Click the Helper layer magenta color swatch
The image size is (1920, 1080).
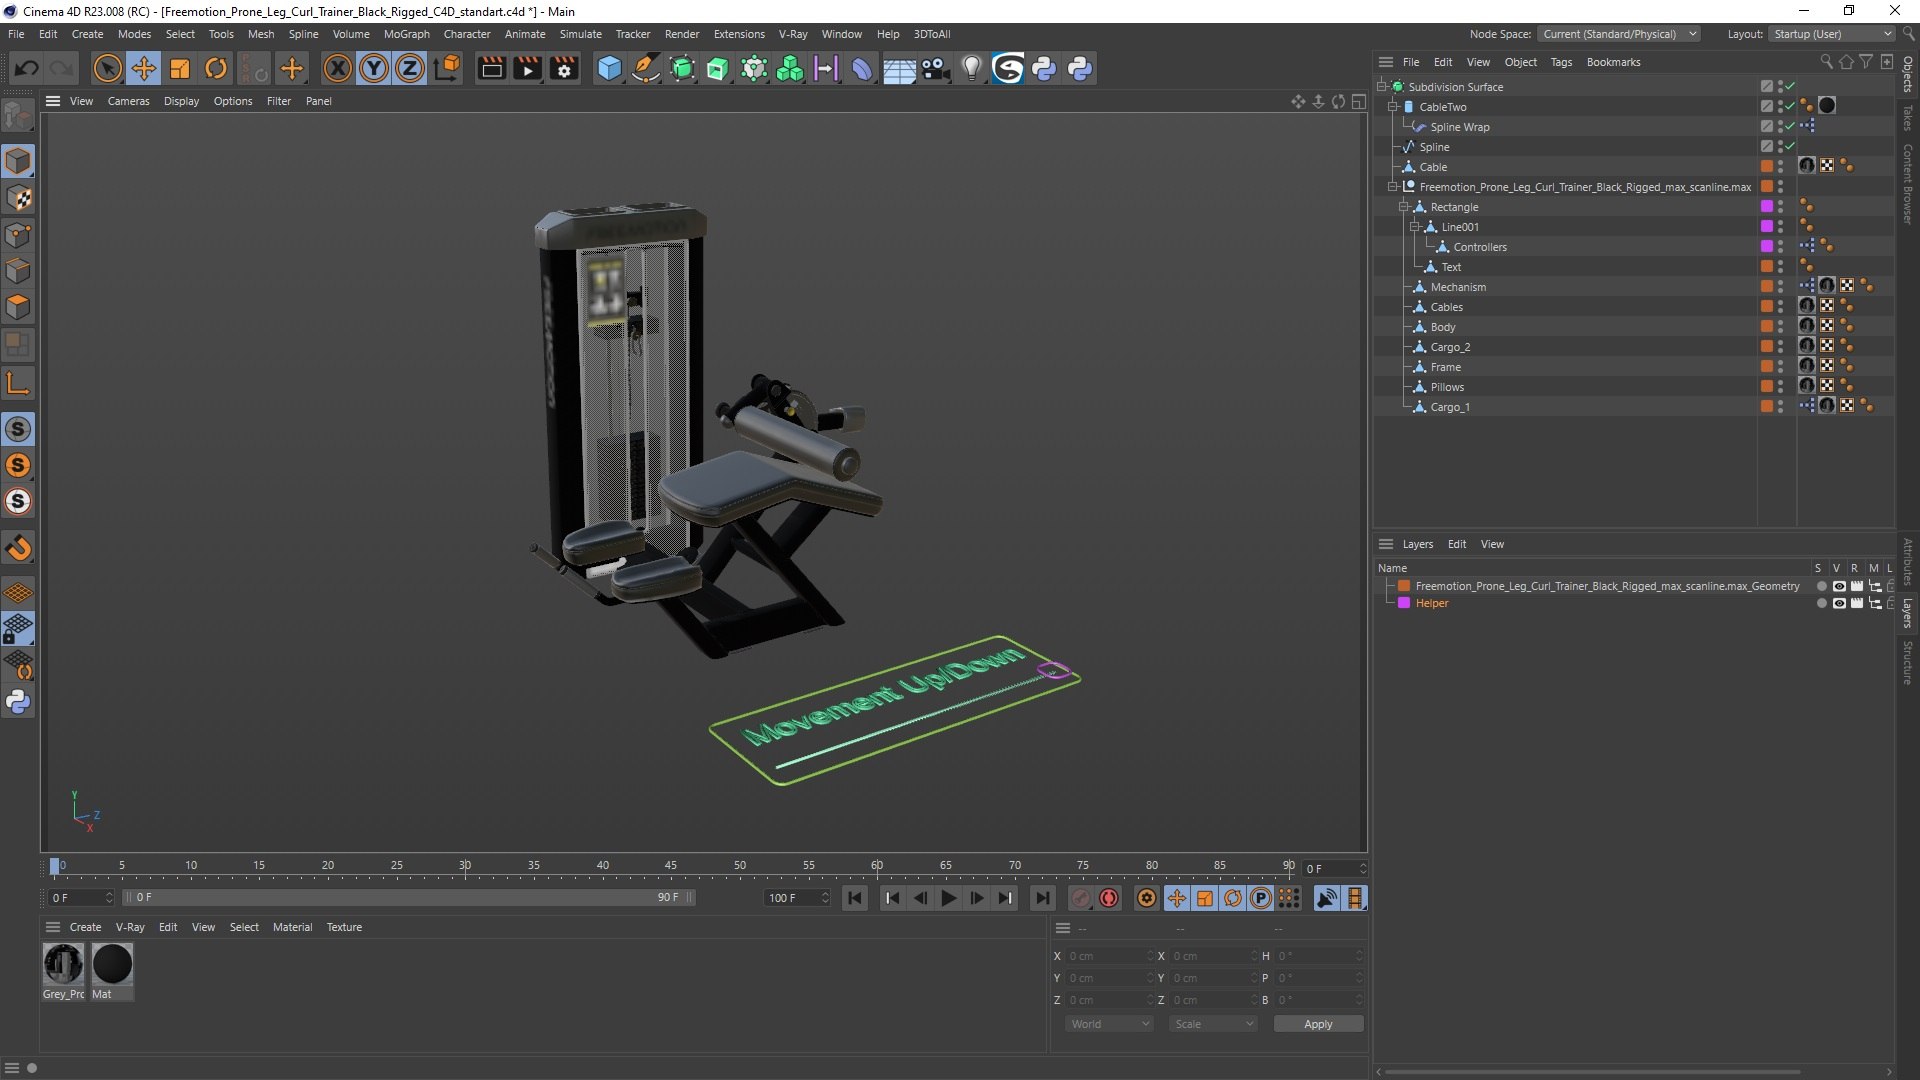pyautogui.click(x=1404, y=604)
